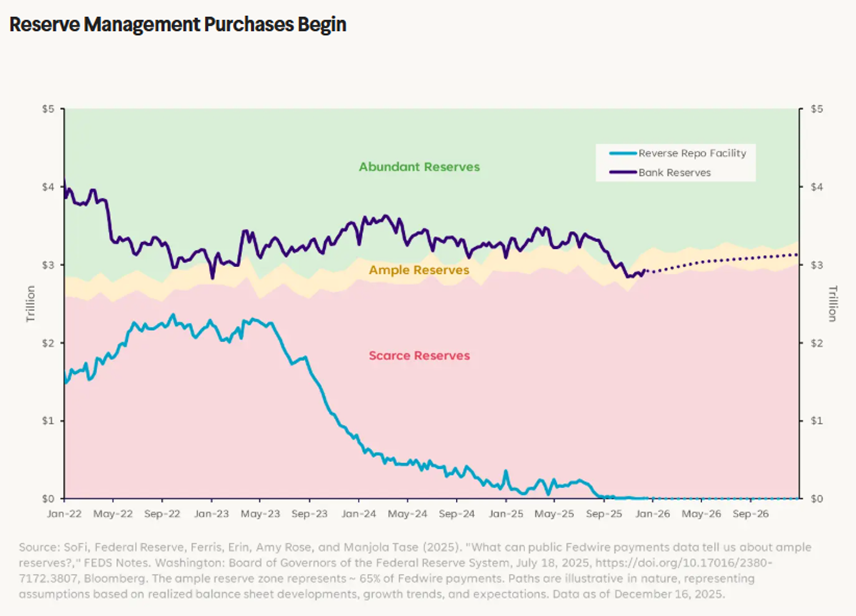The height and width of the screenshot is (616, 856).
Task: Click the Scarce Reserves zone label
Action: tap(419, 355)
